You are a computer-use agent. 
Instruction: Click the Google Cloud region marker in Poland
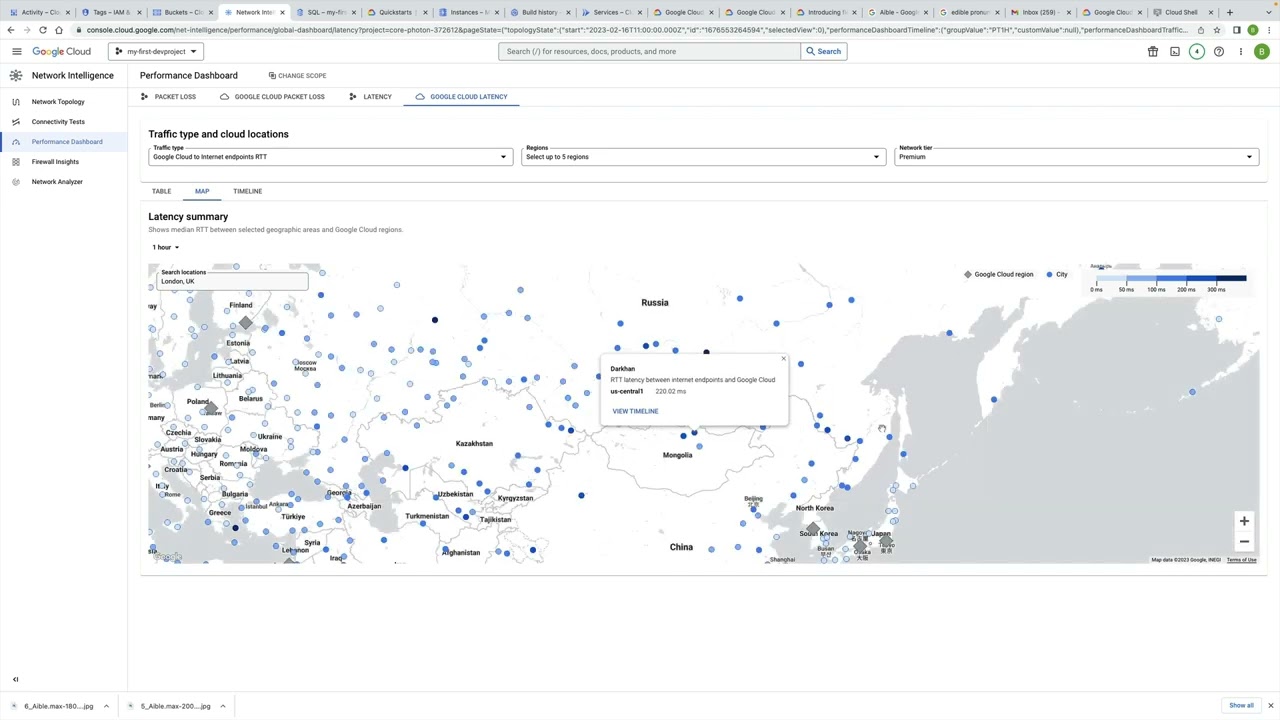click(x=210, y=407)
